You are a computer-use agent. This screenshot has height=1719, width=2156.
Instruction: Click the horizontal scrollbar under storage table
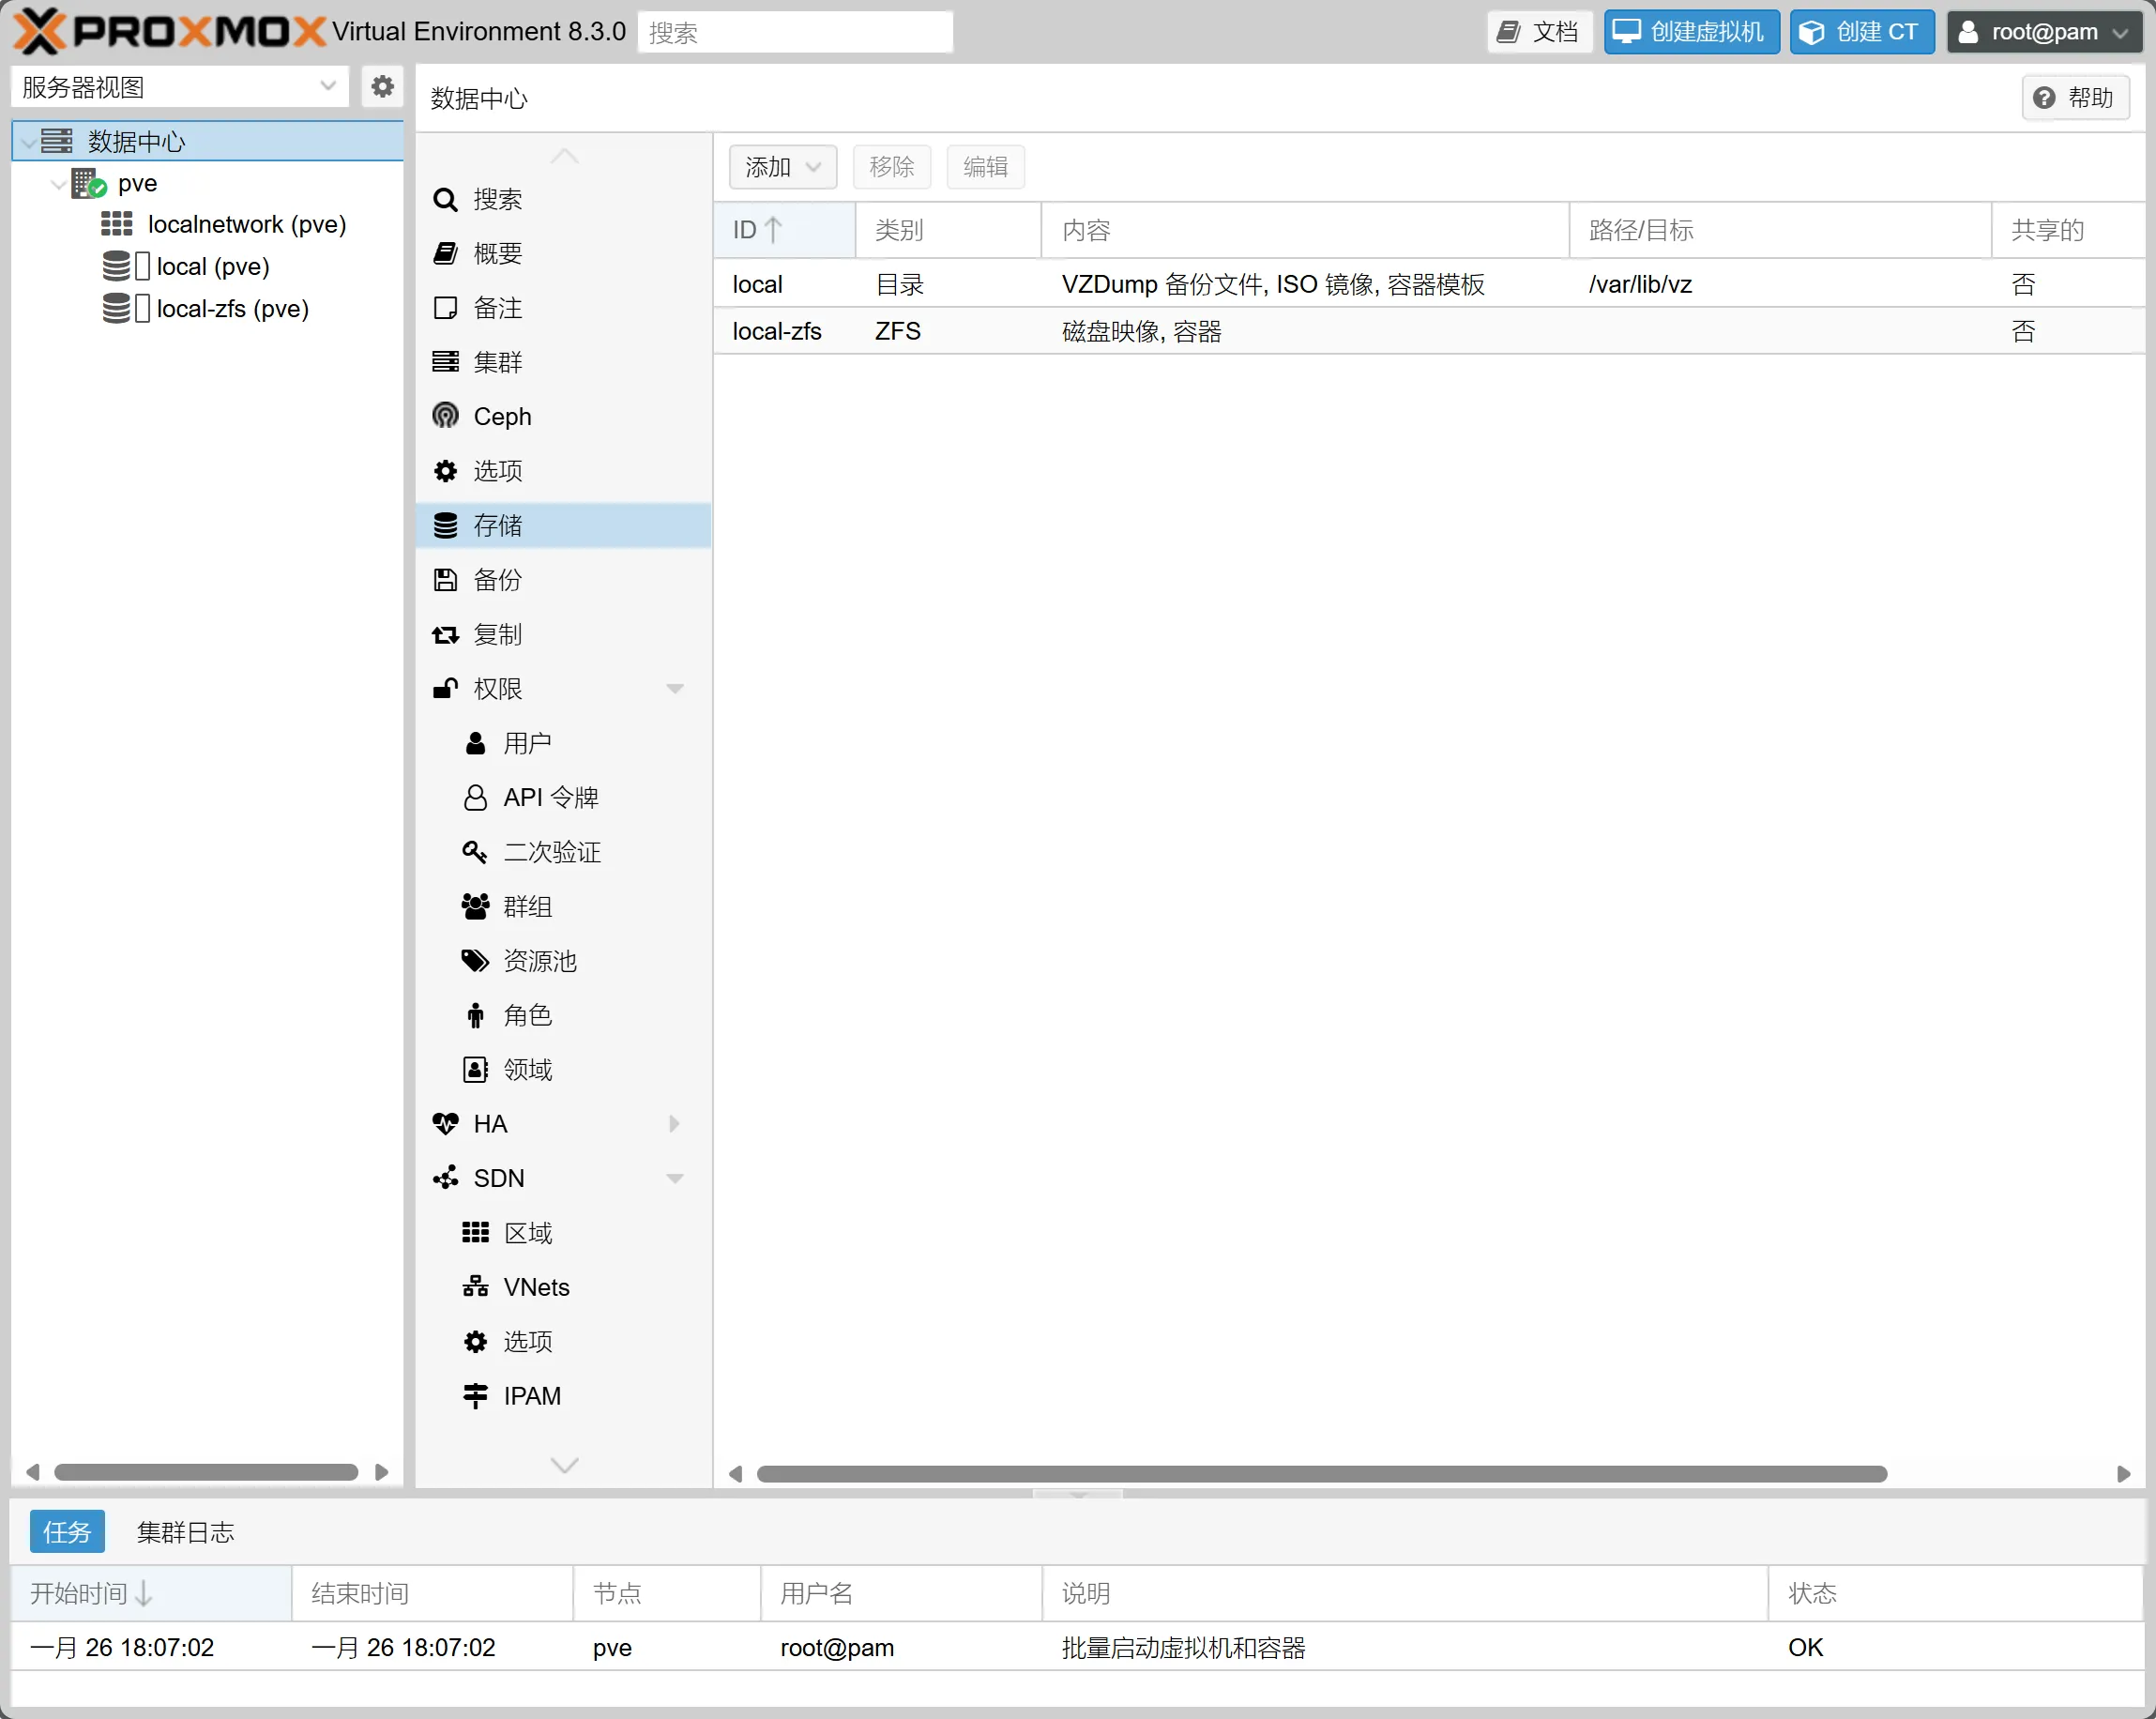(1320, 1474)
